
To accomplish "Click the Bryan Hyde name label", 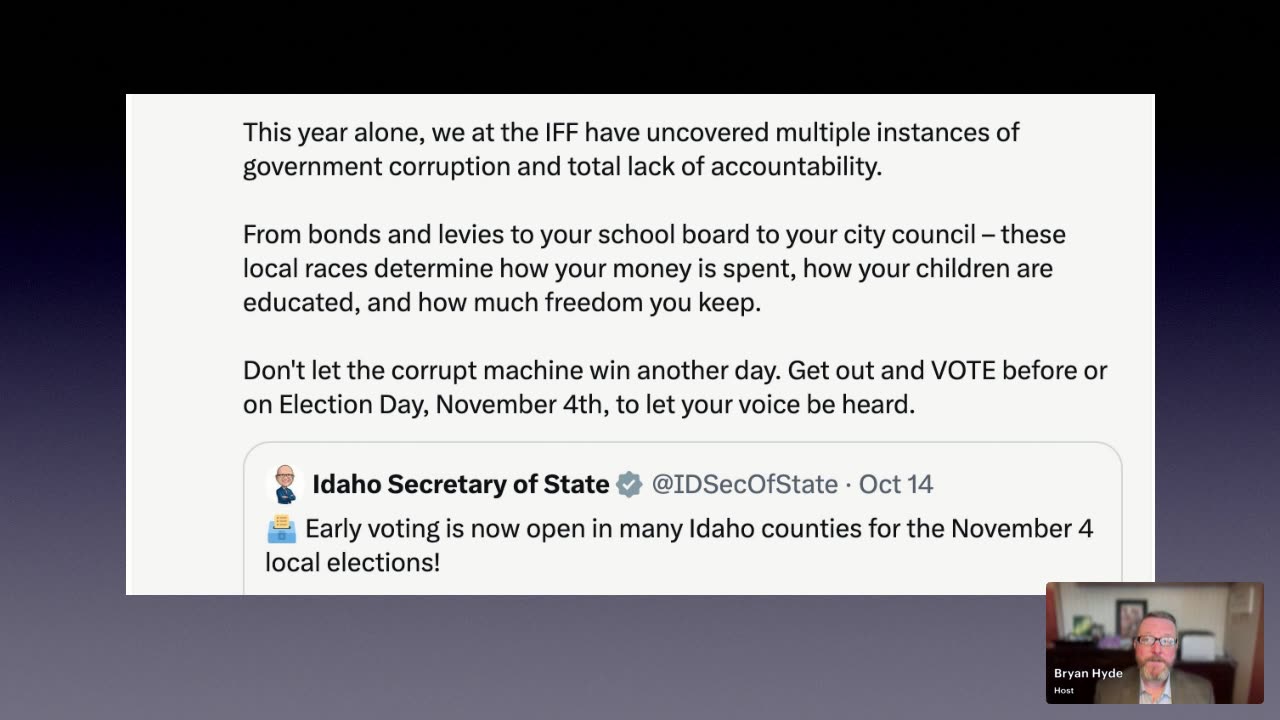I will (1088, 673).
